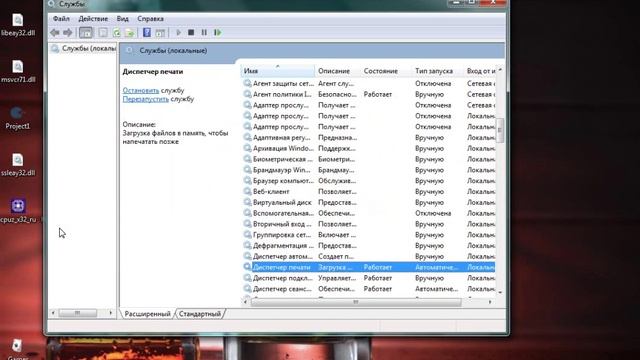This screenshot has height=360, width=640.
Task: Open the Справка menu
Action: pos(151,19)
